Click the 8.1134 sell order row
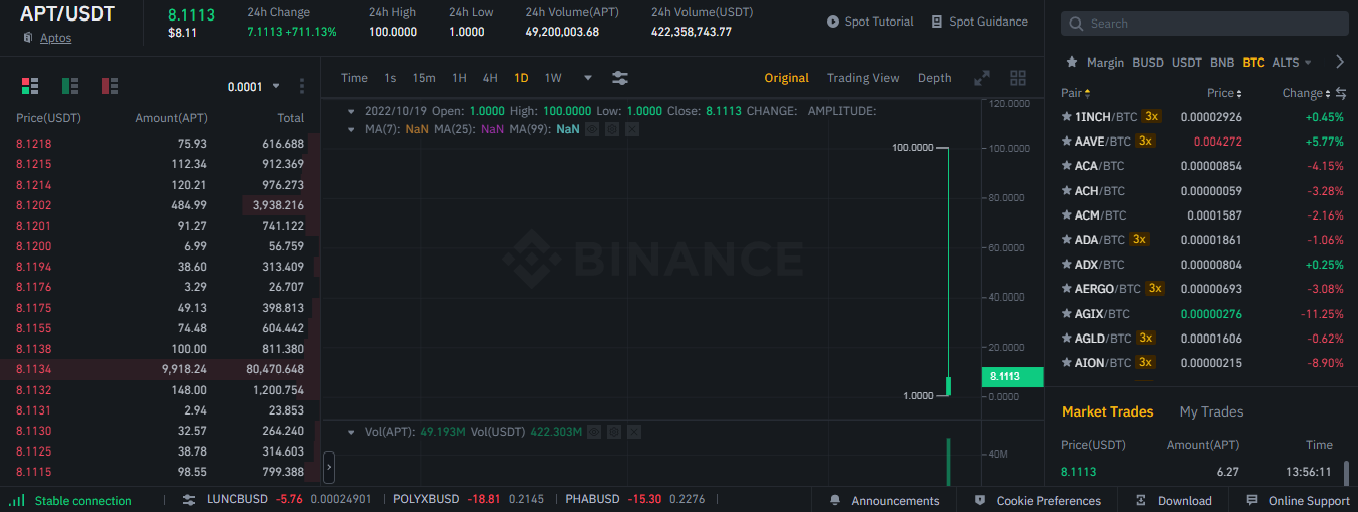The height and width of the screenshot is (512, 1358). pos(160,369)
